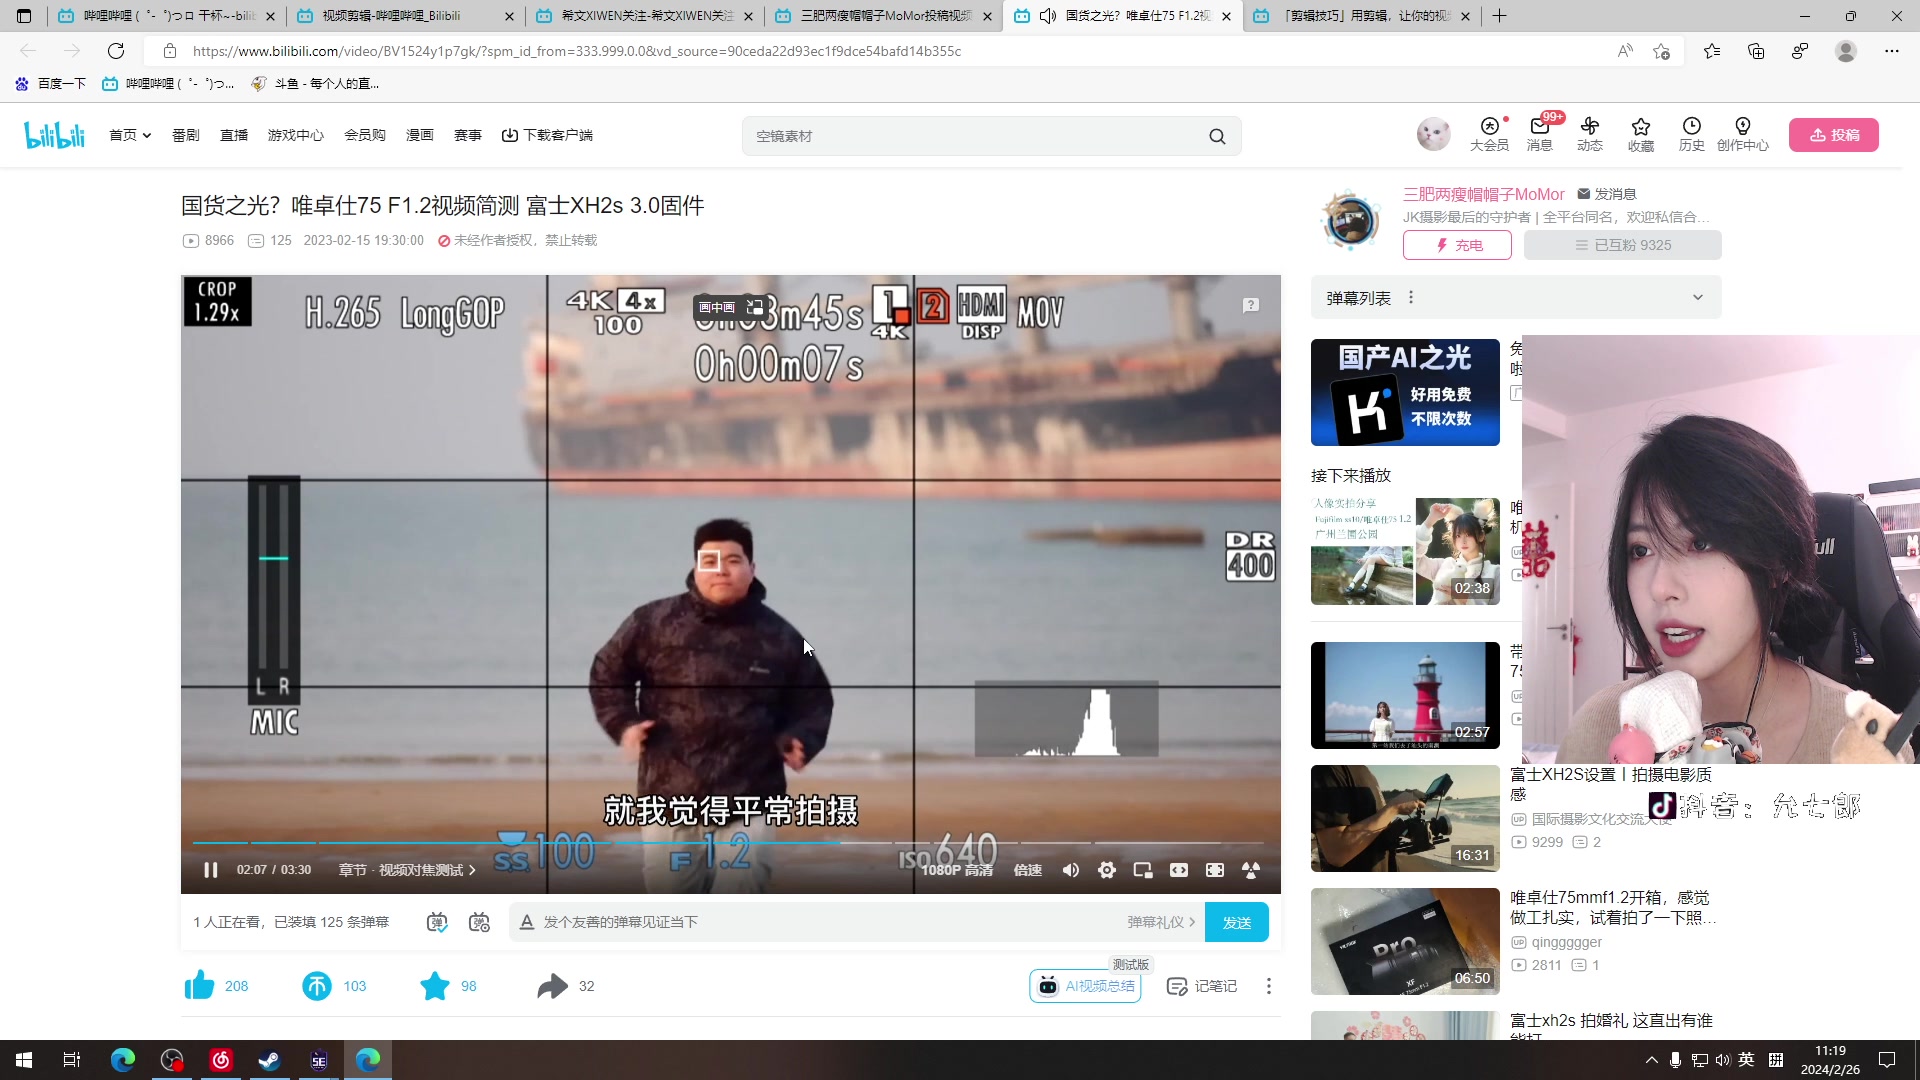Open 漫画 navigation item
The width and height of the screenshot is (1920, 1080).
click(x=420, y=135)
